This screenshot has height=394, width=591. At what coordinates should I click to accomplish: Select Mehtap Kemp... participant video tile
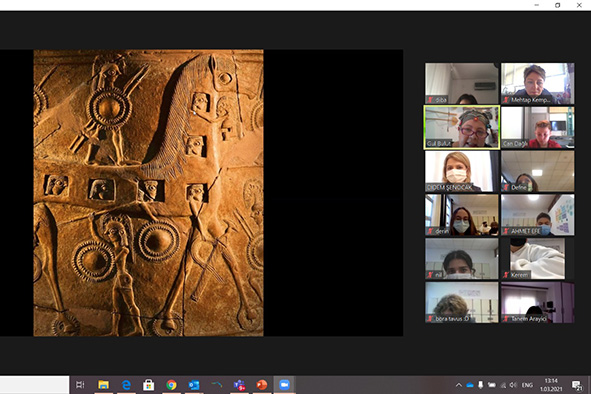coord(537,83)
